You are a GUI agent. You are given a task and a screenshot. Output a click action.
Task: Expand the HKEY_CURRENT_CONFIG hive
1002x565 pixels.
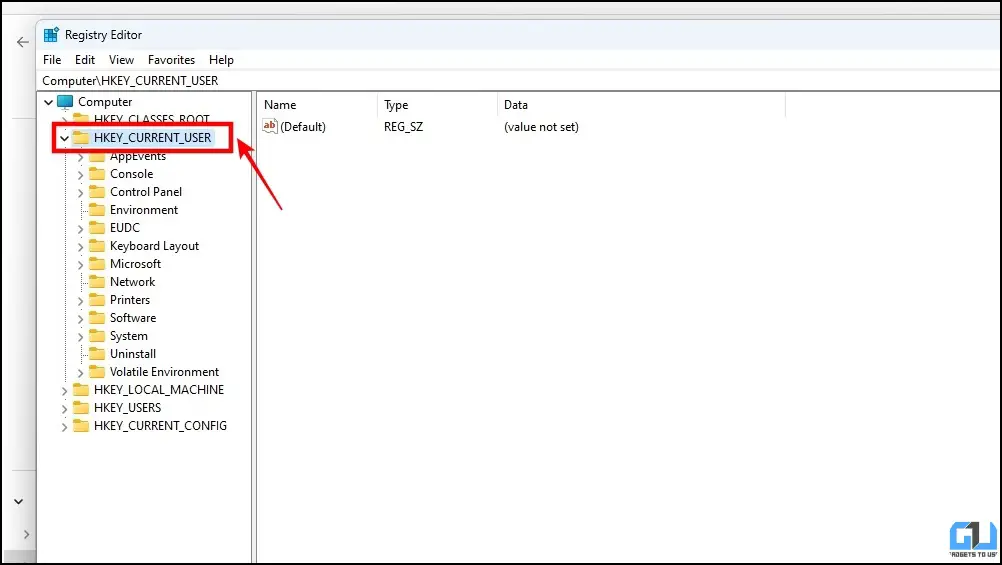tap(65, 426)
